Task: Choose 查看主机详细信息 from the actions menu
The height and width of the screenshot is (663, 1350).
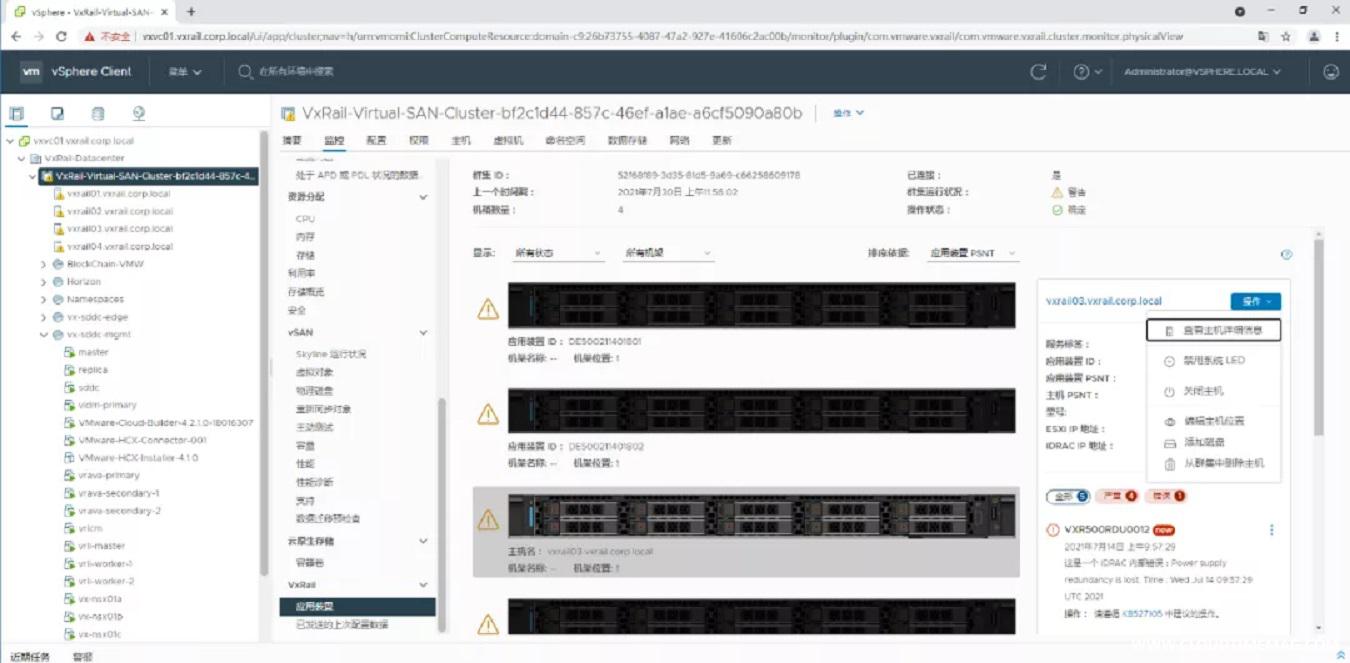Action: [1213, 330]
